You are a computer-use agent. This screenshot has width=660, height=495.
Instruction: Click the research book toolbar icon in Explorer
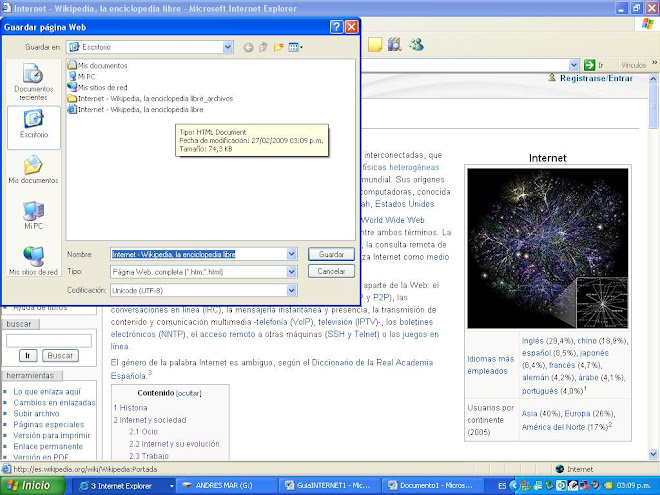coord(395,45)
